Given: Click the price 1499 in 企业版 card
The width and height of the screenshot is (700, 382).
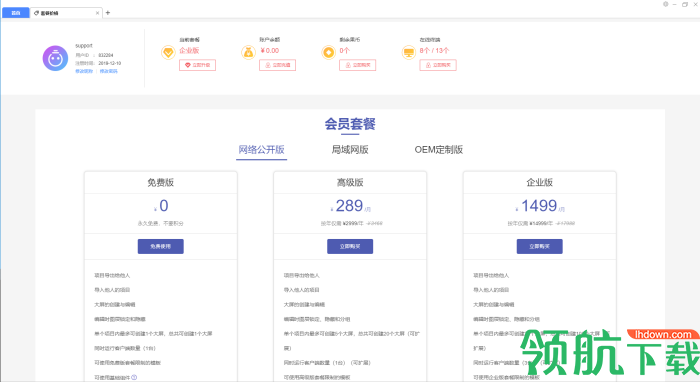Looking at the screenshot, I should 539,206.
